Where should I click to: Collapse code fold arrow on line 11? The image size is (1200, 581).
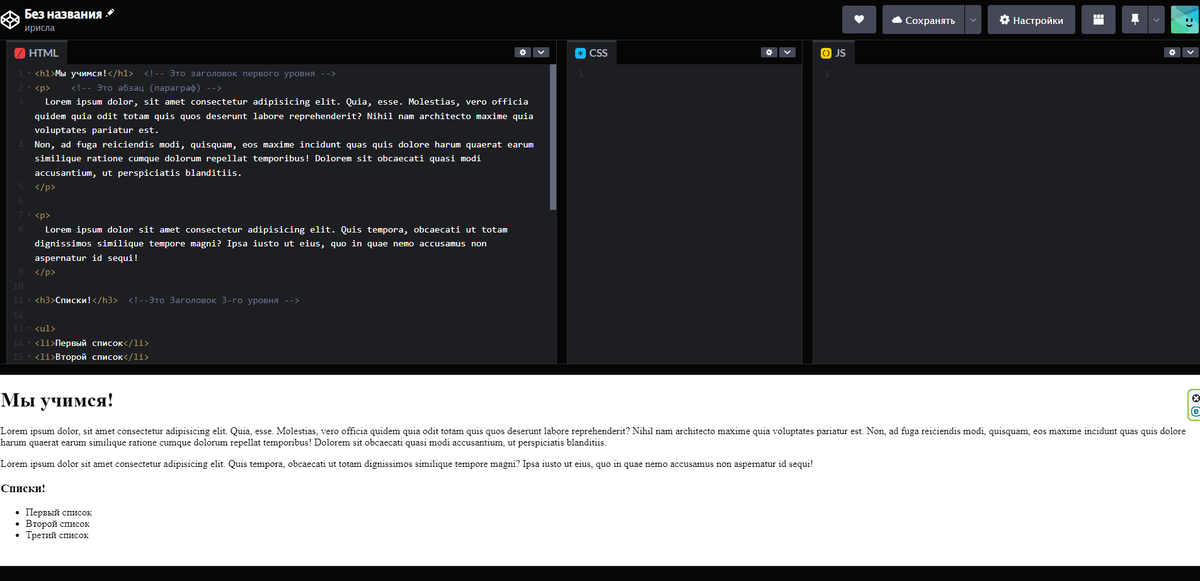[28, 300]
